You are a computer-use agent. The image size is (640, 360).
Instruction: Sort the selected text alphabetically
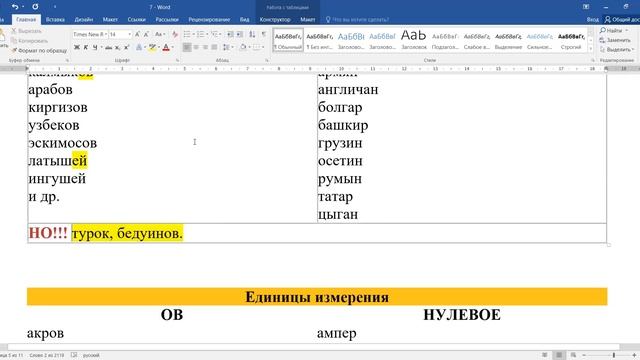252,34
